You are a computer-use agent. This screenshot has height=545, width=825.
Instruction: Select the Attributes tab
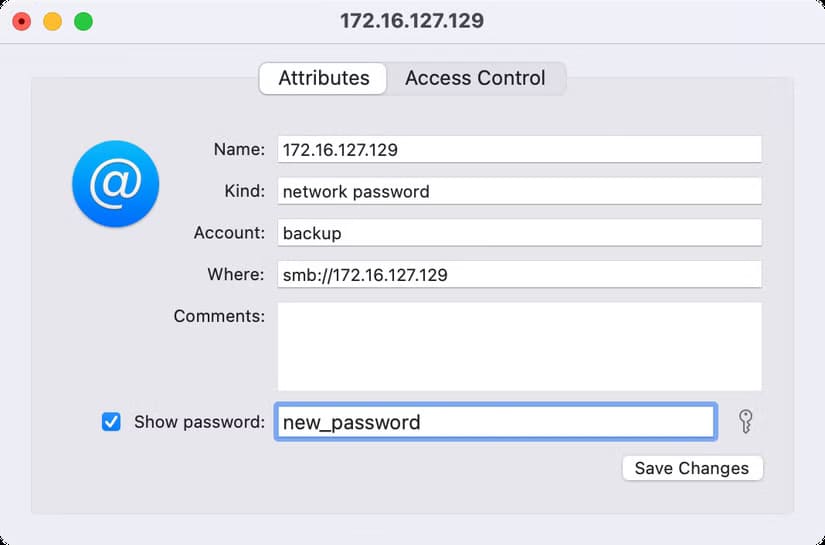(323, 78)
